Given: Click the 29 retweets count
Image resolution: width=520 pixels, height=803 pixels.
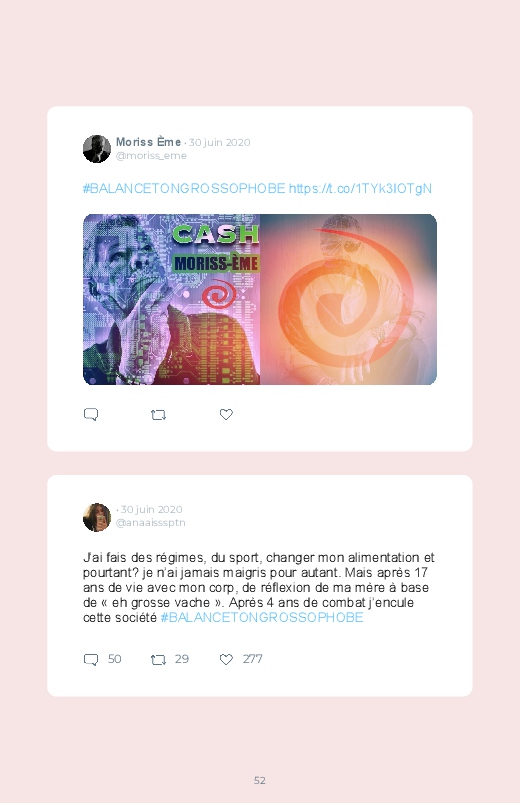Looking at the screenshot, I should point(182,659).
